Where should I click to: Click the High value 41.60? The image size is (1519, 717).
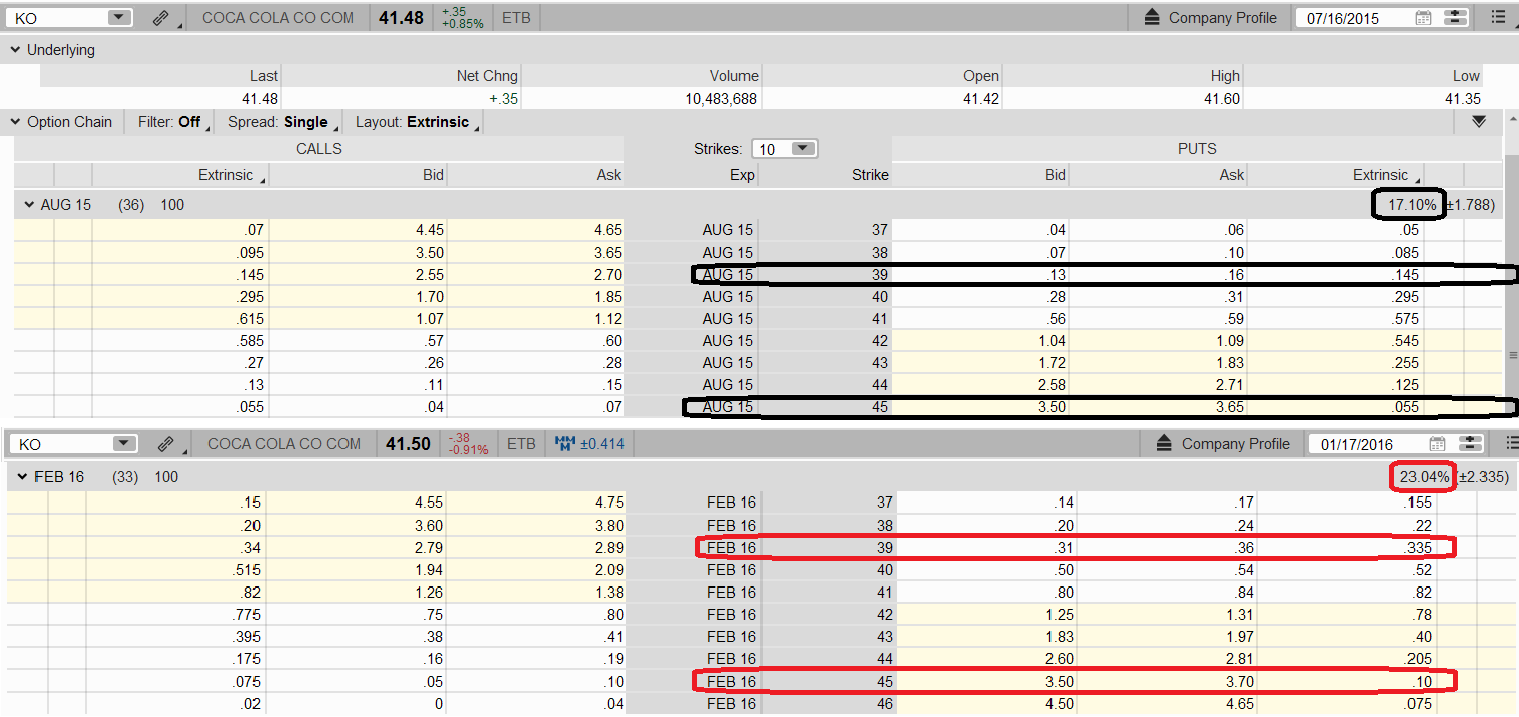tap(1220, 99)
